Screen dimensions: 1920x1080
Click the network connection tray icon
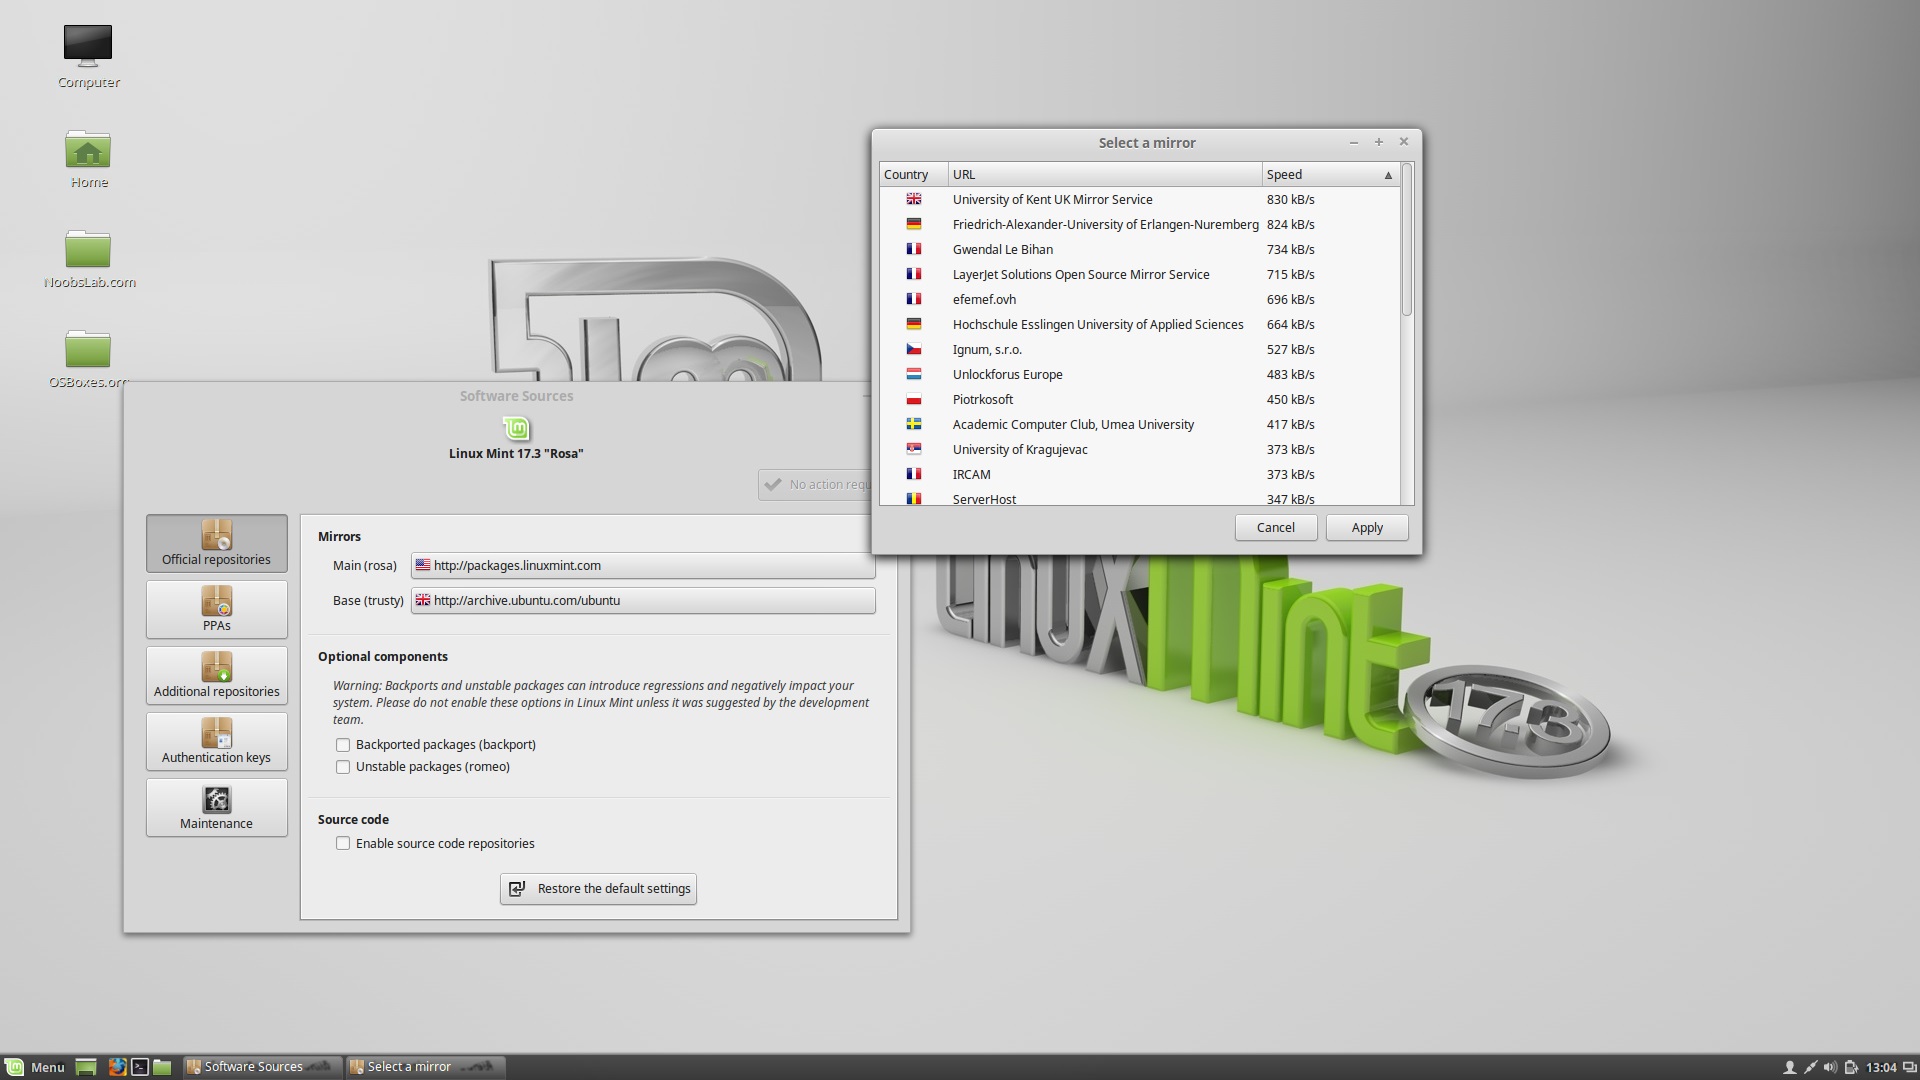point(1810,1067)
